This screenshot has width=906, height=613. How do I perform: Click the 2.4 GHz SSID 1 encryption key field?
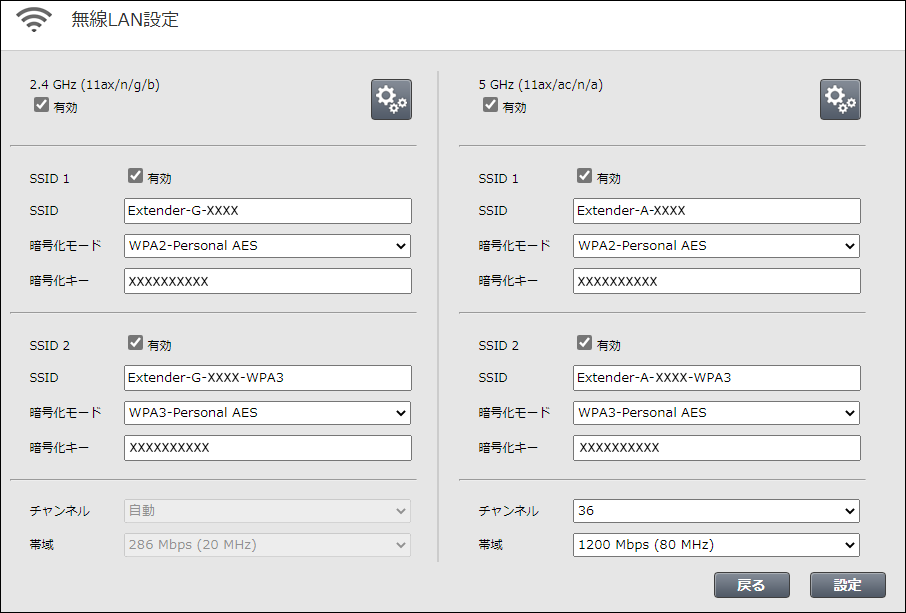[x=267, y=281]
